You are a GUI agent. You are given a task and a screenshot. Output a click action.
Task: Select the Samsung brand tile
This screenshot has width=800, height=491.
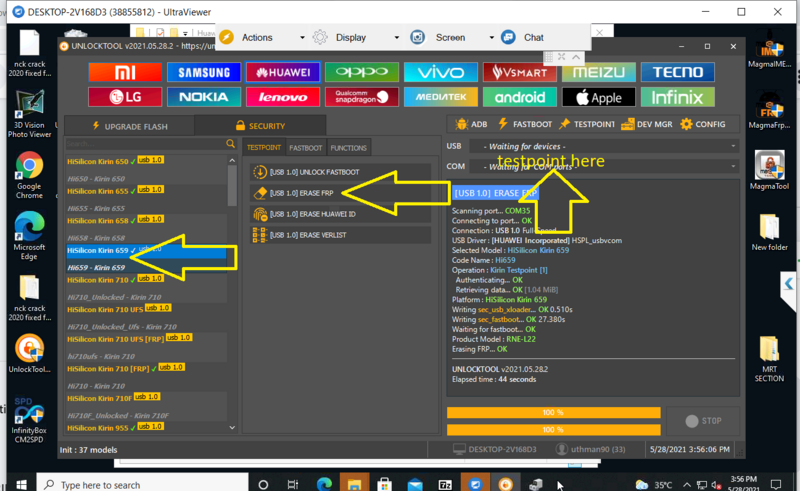[x=204, y=72]
